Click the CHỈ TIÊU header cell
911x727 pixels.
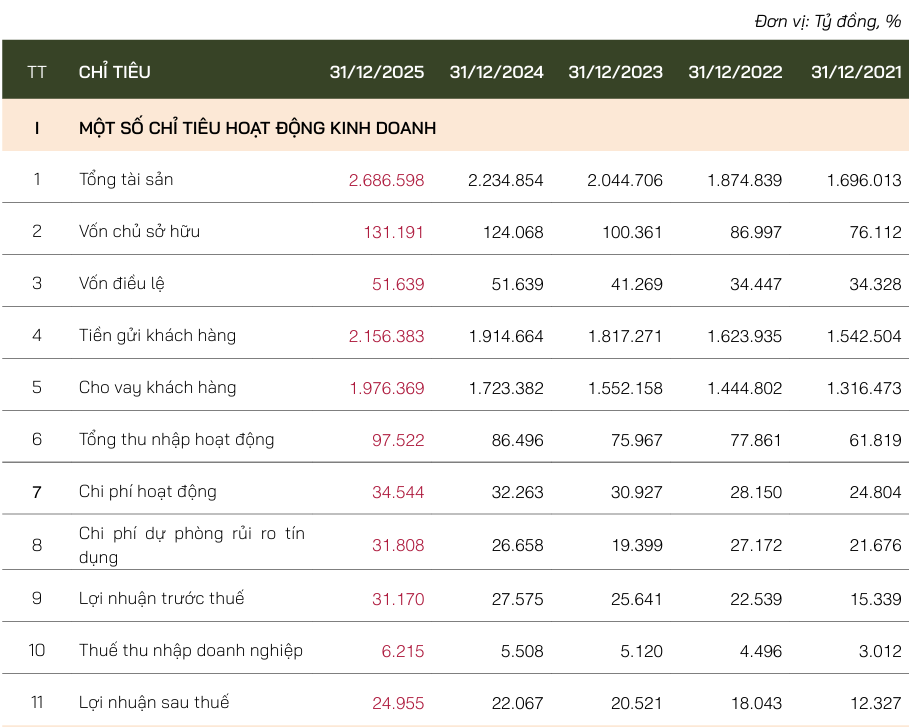(x=115, y=72)
